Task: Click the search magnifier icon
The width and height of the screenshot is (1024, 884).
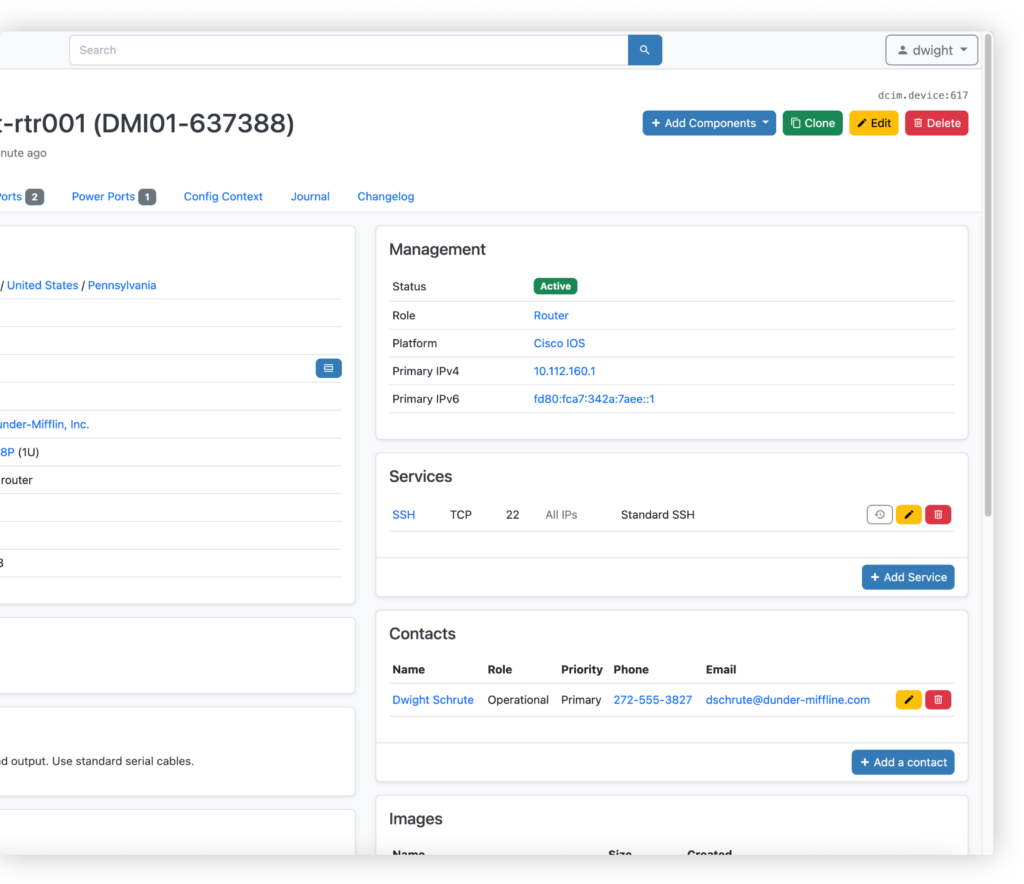Action: point(644,50)
